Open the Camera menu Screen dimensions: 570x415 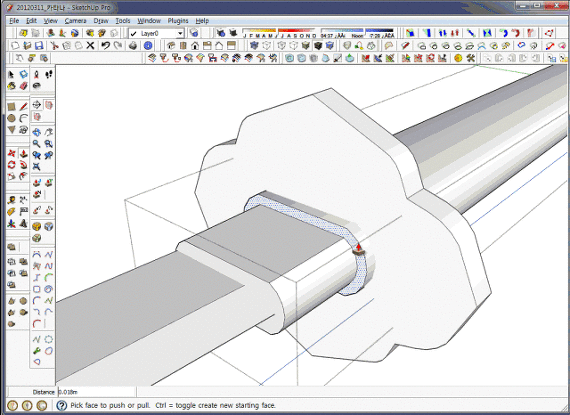(x=75, y=21)
